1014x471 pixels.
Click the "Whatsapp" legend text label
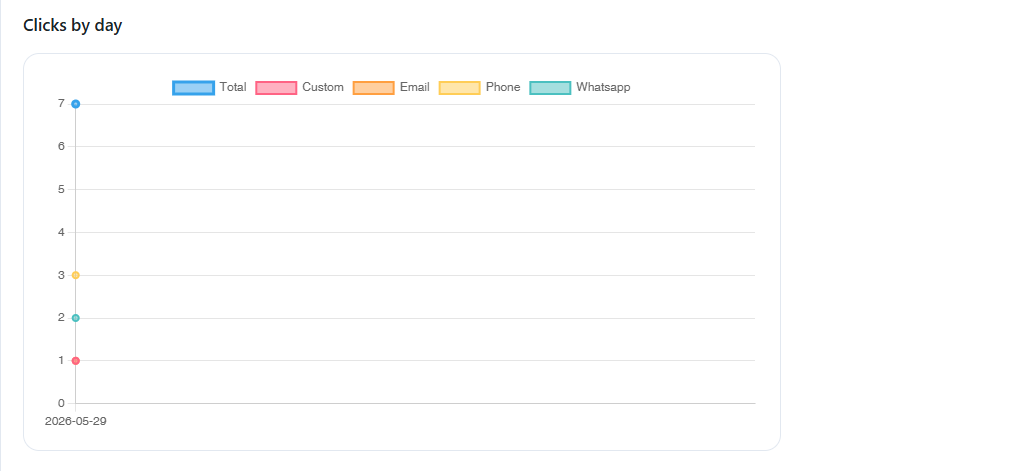coord(603,87)
